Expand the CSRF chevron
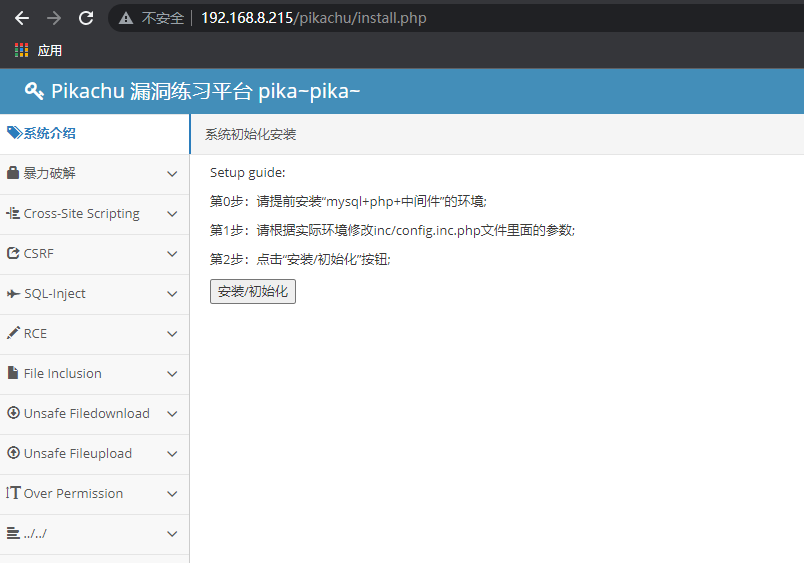This screenshot has height=563, width=804. (x=172, y=254)
